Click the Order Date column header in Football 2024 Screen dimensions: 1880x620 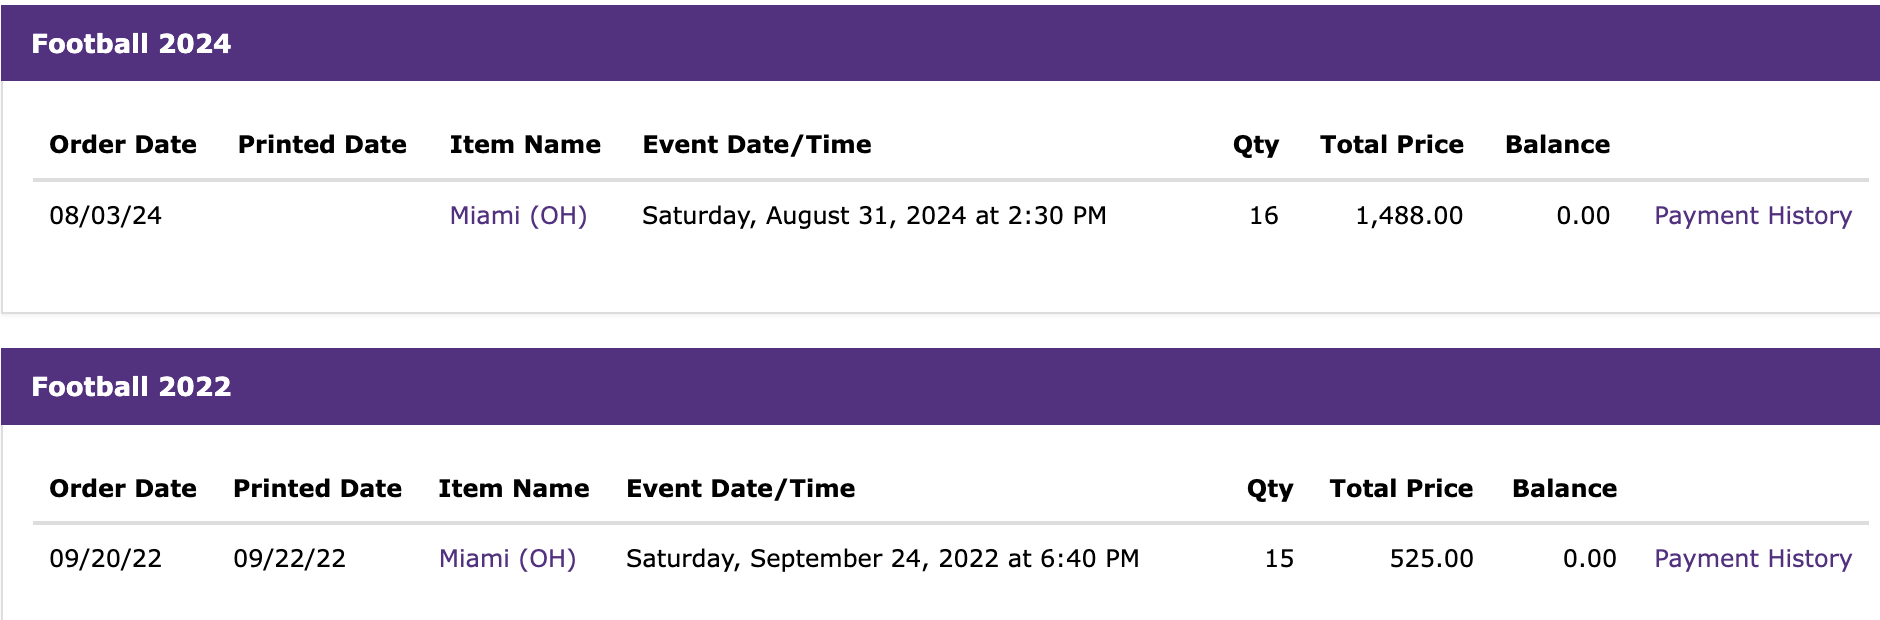(x=123, y=145)
